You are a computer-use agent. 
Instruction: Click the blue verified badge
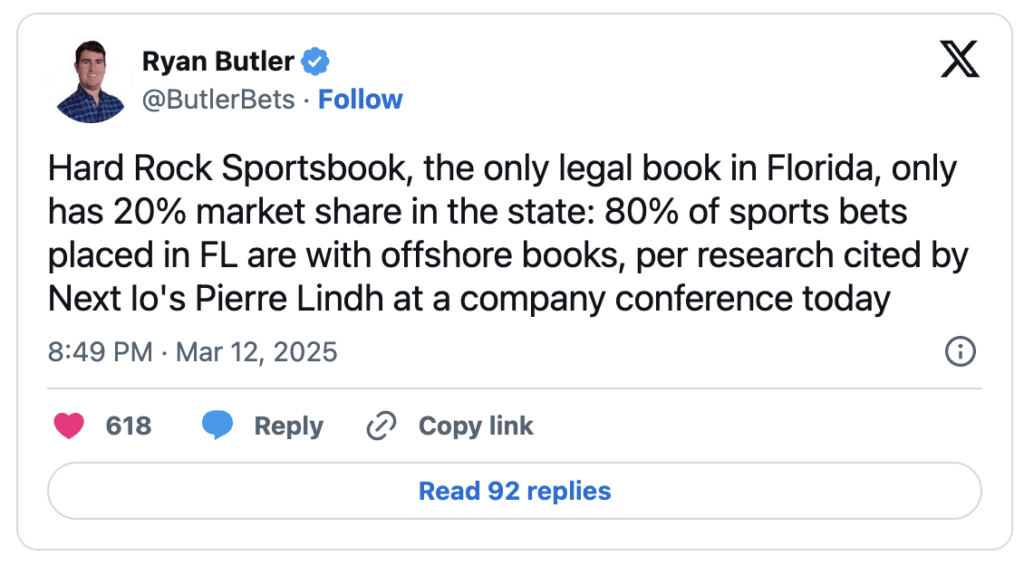click(x=316, y=62)
